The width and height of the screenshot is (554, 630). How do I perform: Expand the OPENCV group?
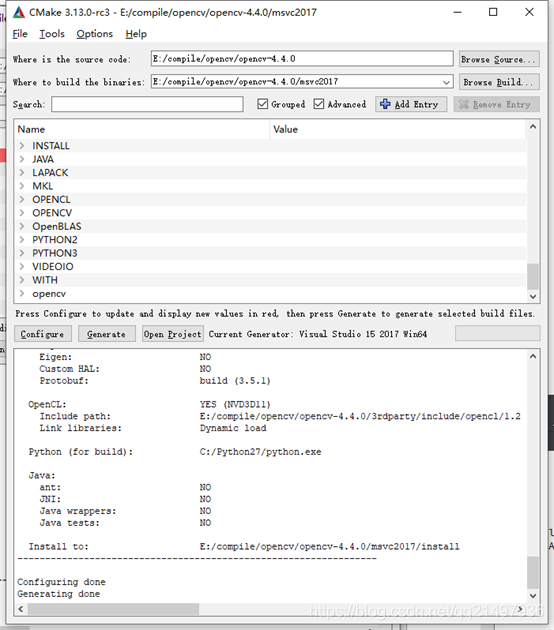coord(22,213)
